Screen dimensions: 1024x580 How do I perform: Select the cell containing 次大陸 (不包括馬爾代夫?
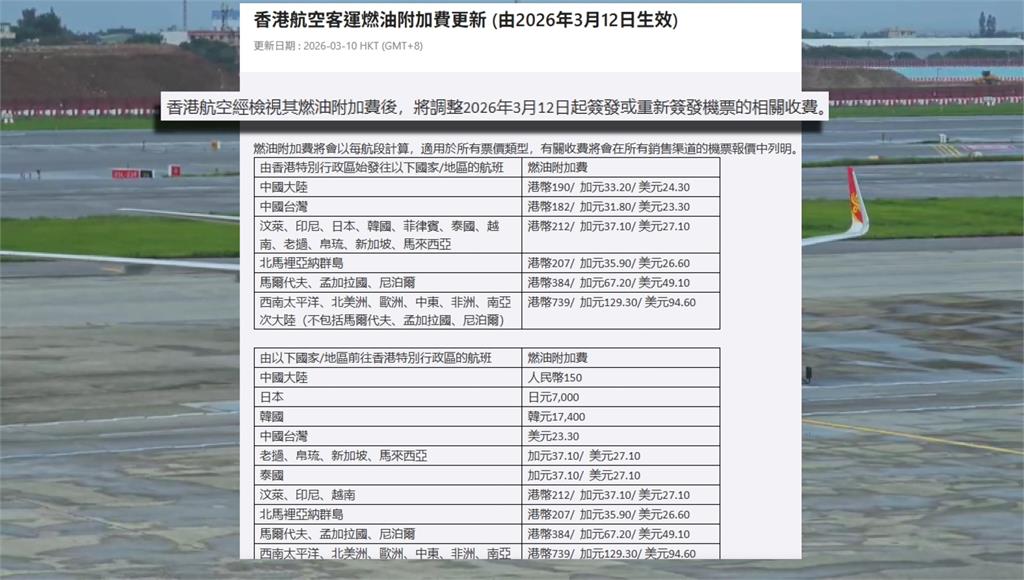pyautogui.click(x=387, y=320)
